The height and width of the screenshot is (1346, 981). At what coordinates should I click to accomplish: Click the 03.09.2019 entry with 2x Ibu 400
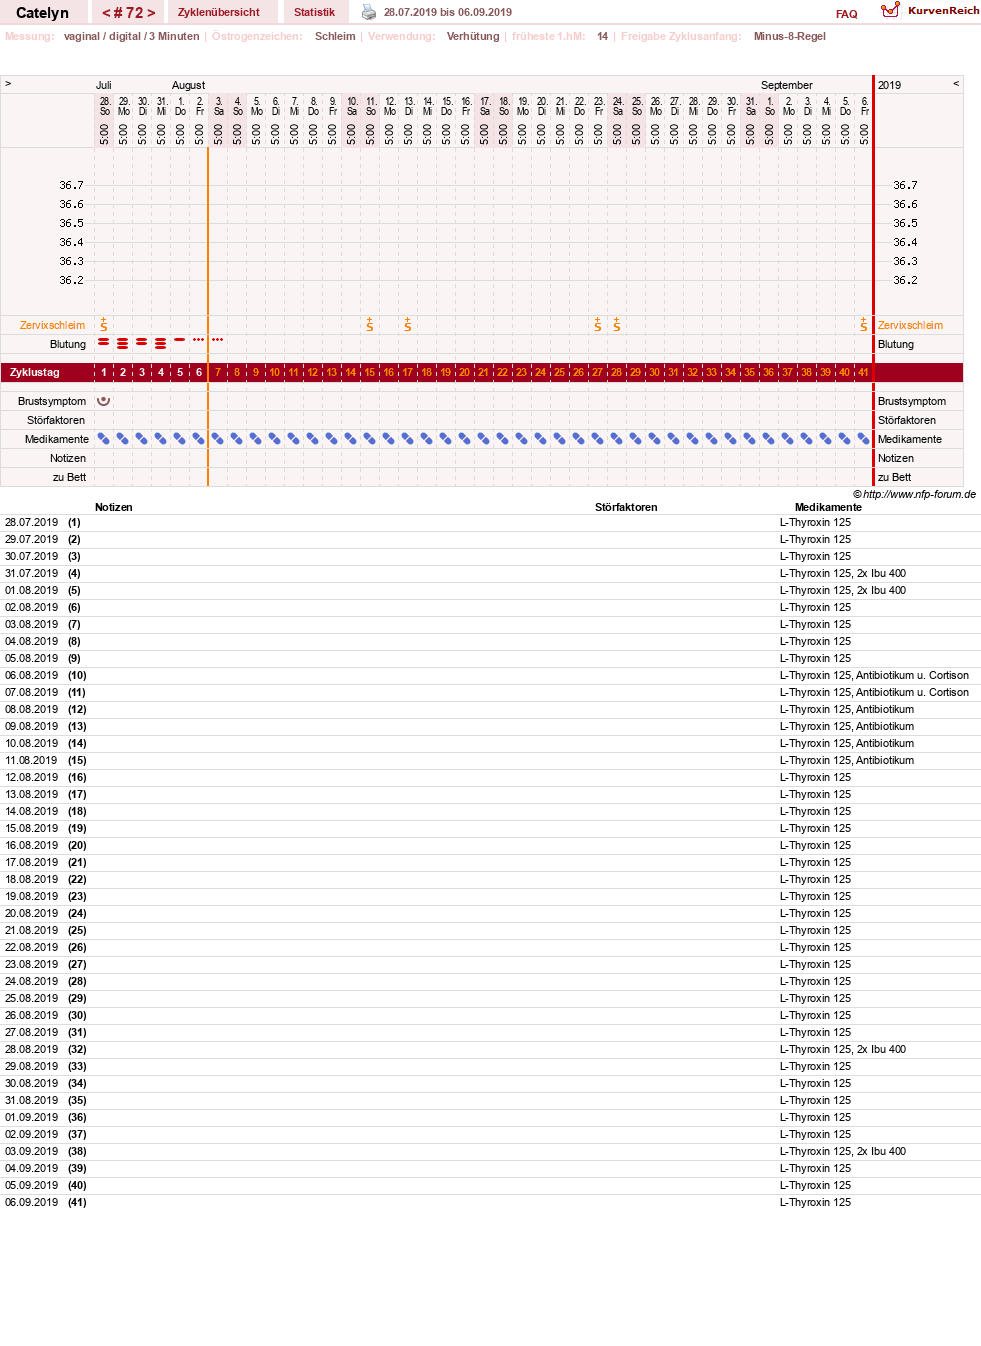pyautogui.click(x=843, y=1151)
